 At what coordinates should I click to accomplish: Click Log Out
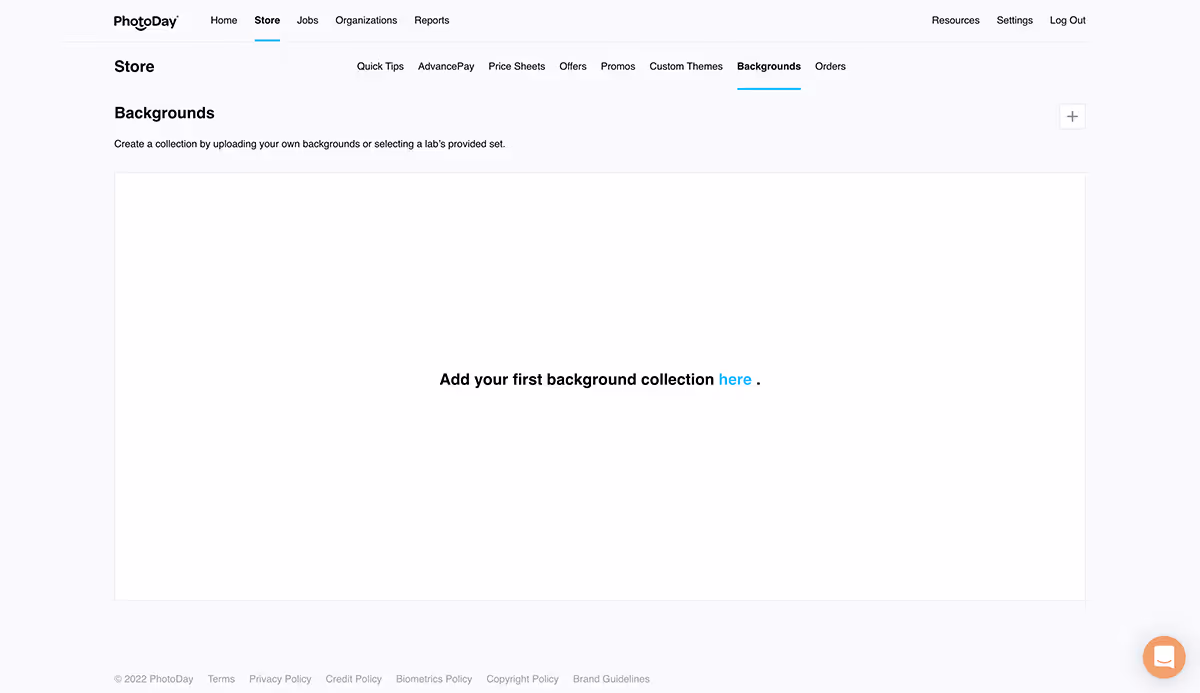coord(1068,20)
